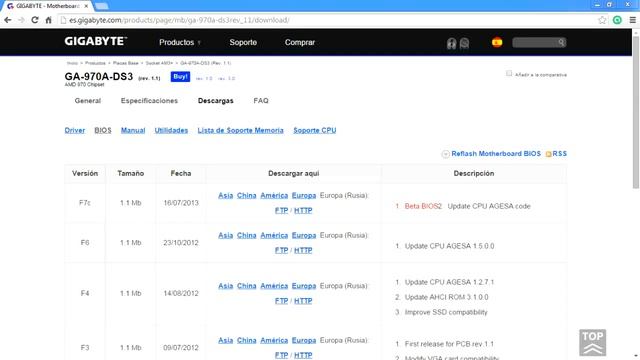Open a new browser tab
The height and width of the screenshot is (360, 640).
[x=101, y=6]
